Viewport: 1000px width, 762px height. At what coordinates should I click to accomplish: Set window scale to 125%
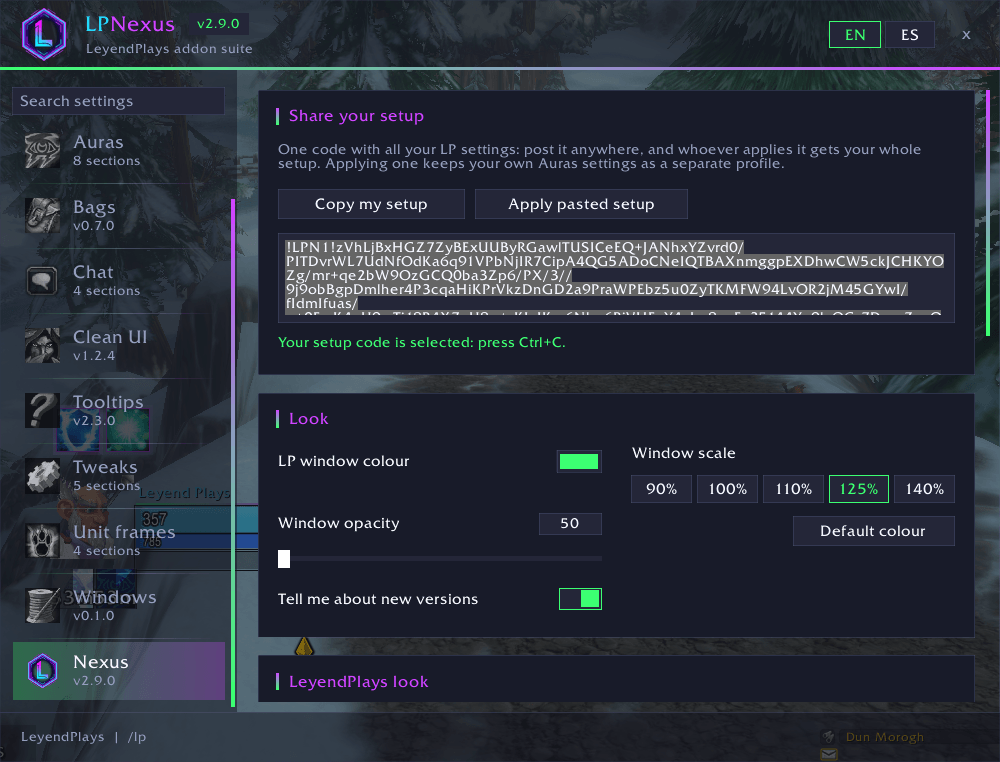tap(859, 489)
